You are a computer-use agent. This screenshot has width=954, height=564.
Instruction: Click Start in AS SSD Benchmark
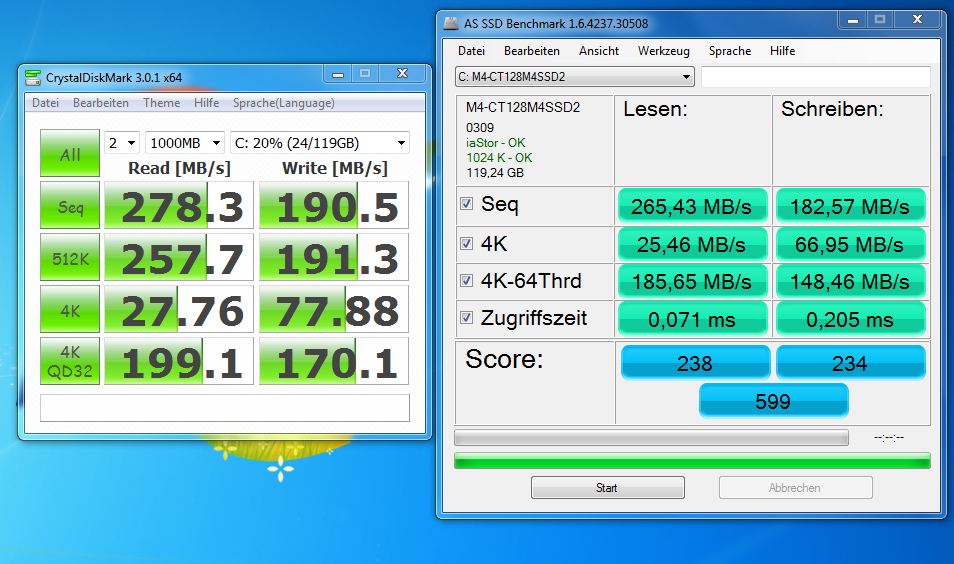[x=607, y=487]
